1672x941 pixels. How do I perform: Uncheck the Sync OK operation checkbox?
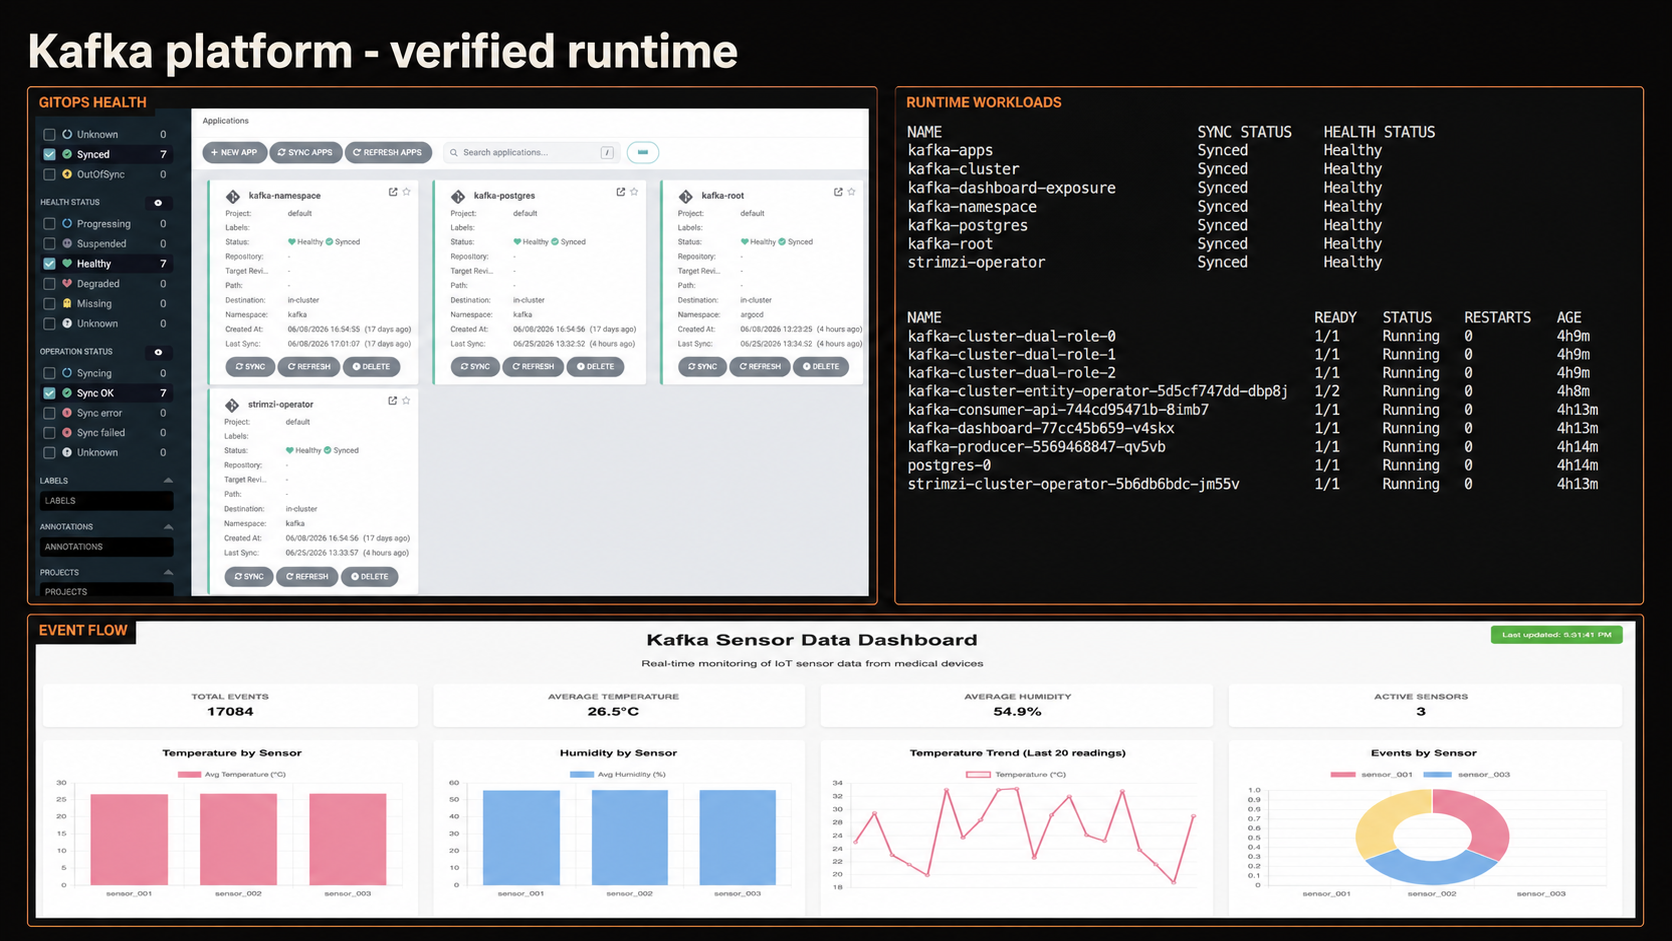[49, 393]
